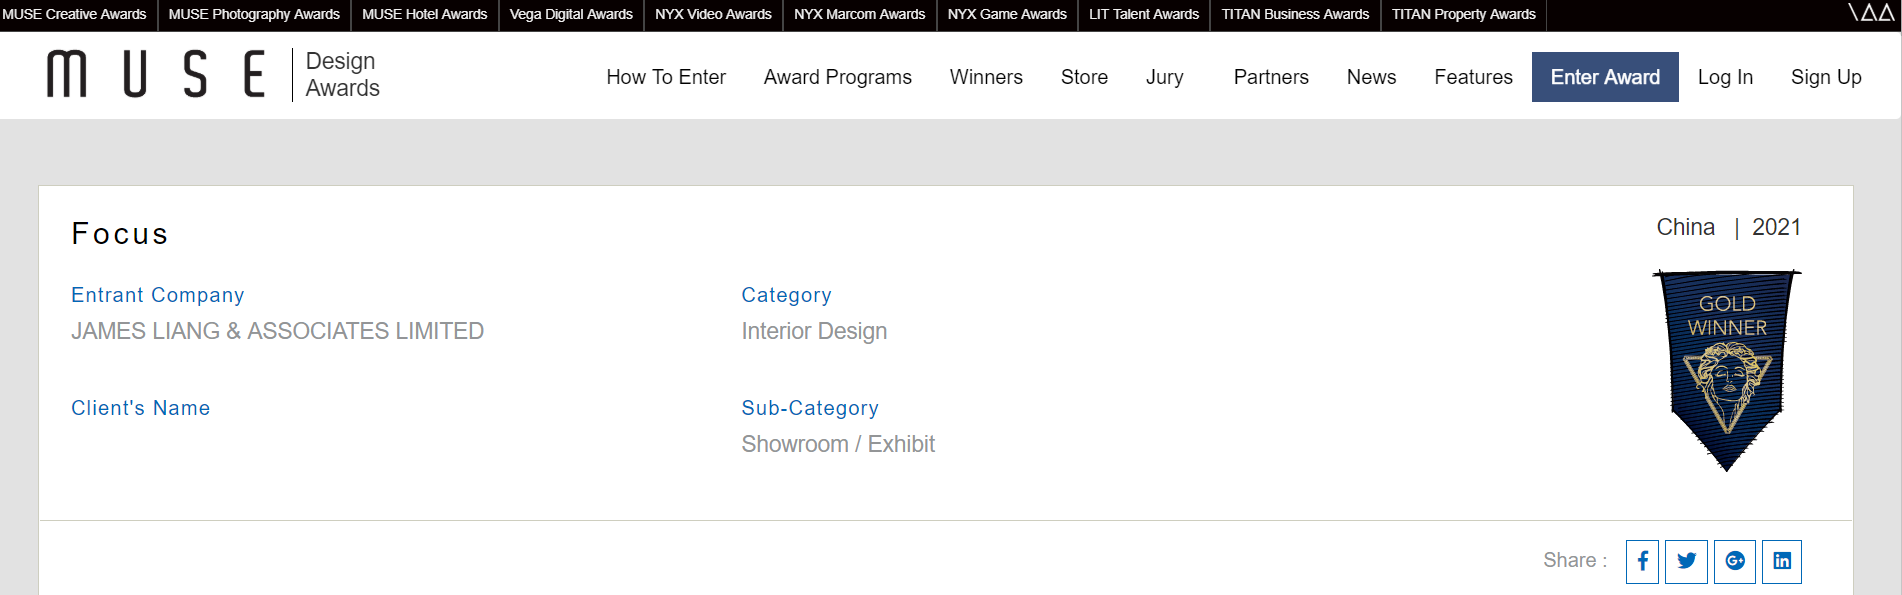Open the Store page
Screen dimensions: 1902x595
coord(1084,77)
